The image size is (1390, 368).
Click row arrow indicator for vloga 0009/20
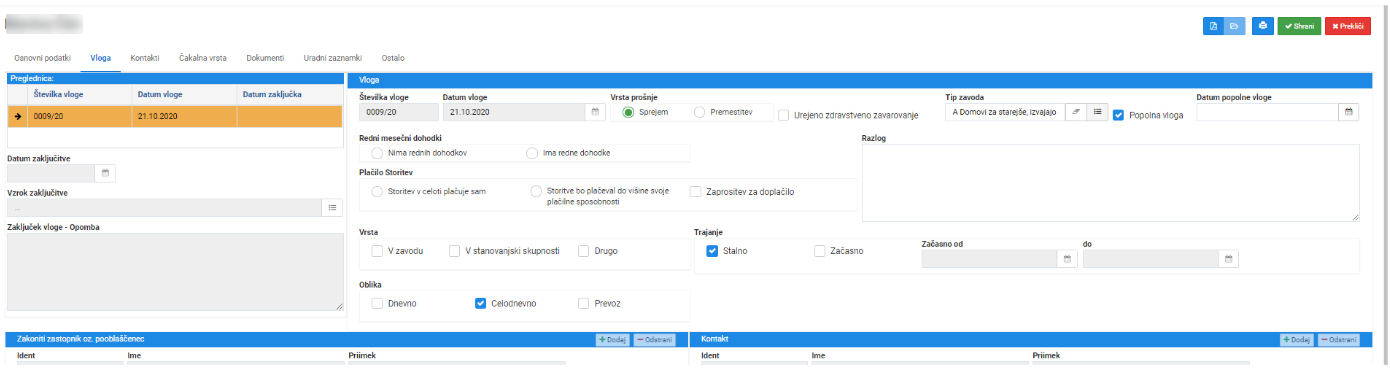coord(18,116)
